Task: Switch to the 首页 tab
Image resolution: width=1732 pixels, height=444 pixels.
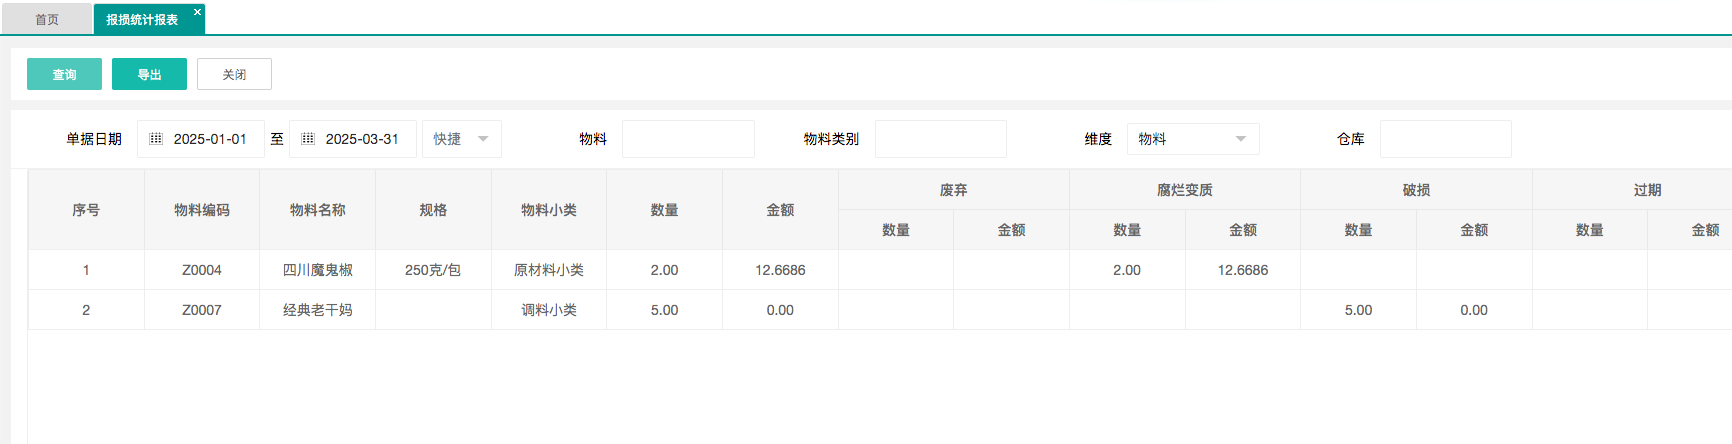Action: tap(47, 19)
